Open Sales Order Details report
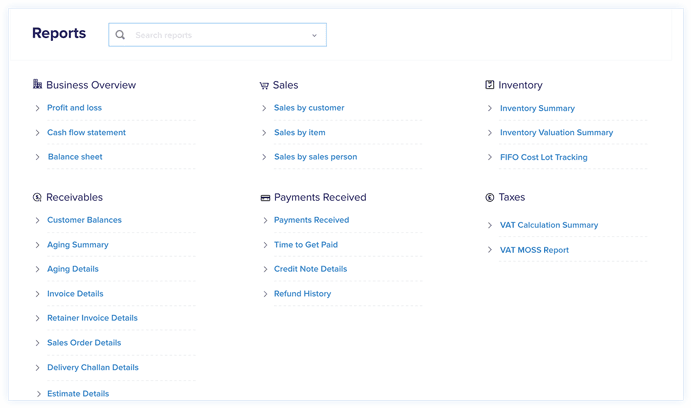This screenshot has height=408, width=691. [84, 343]
